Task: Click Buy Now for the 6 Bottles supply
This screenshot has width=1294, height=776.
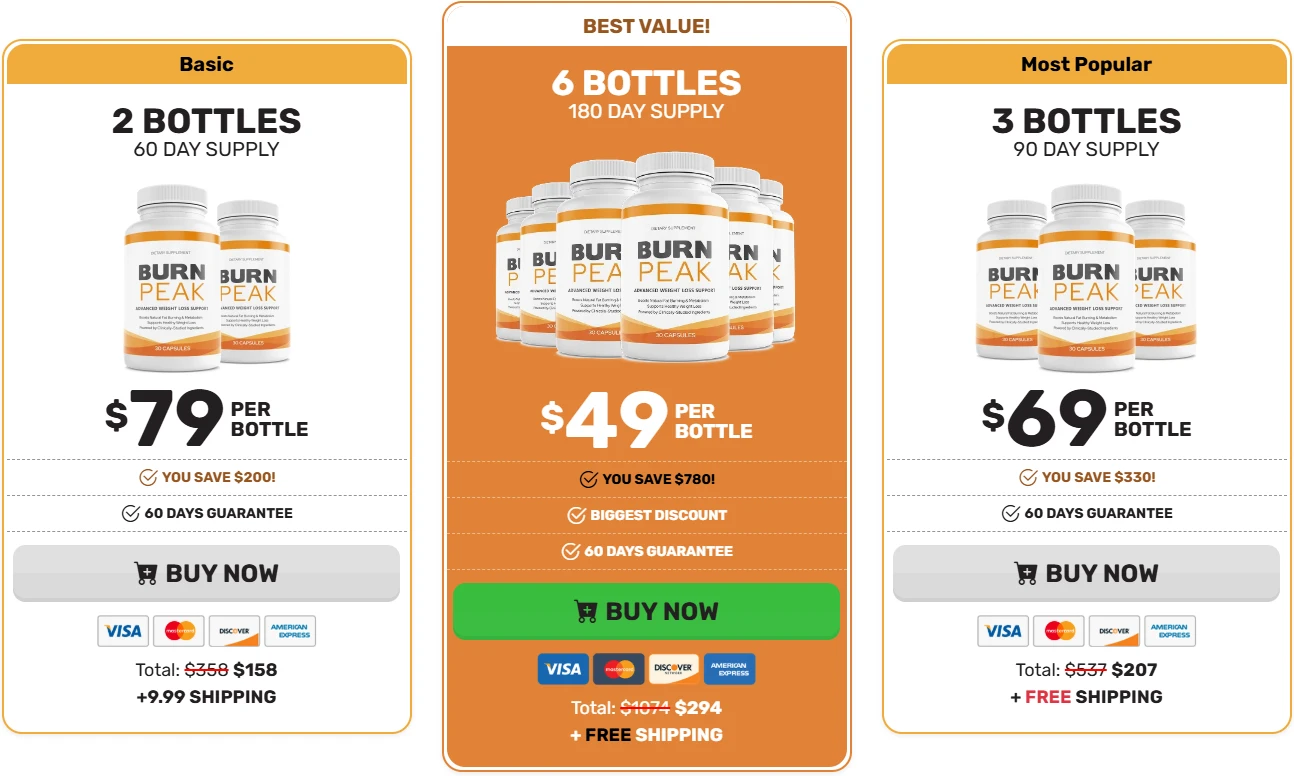Action: click(647, 610)
